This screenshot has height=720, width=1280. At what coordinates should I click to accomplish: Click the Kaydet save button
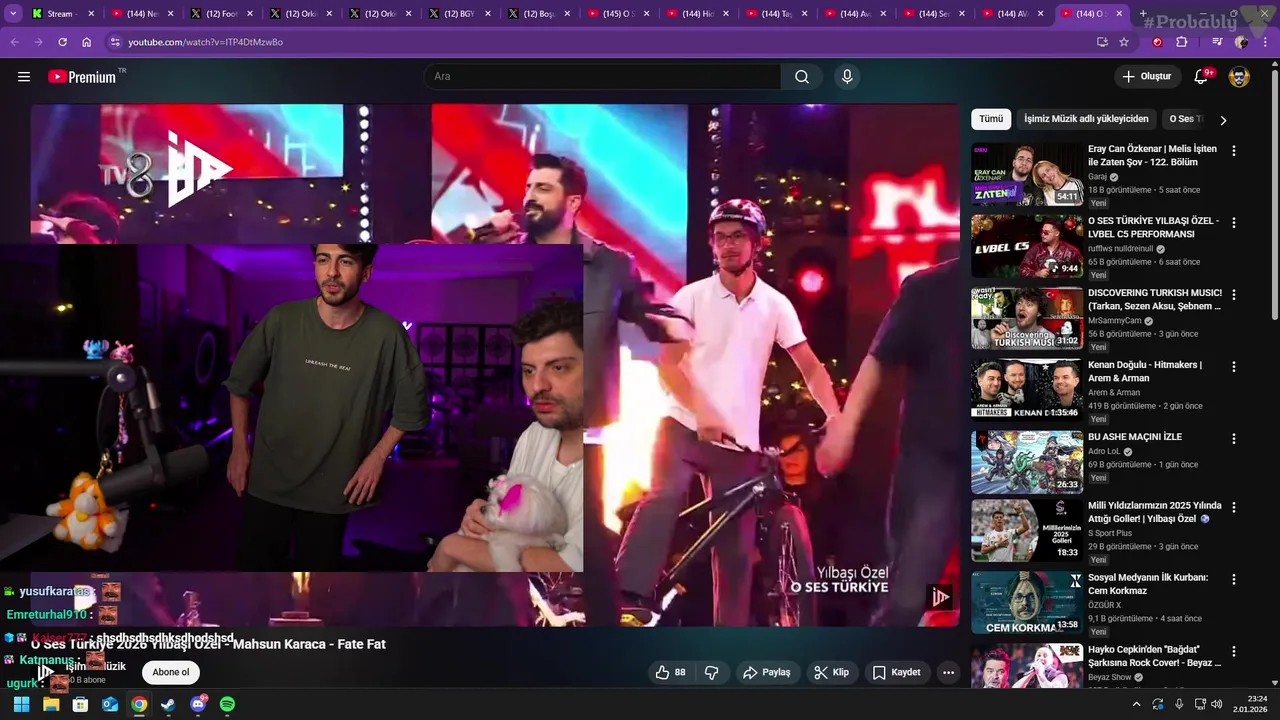(896, 672)
